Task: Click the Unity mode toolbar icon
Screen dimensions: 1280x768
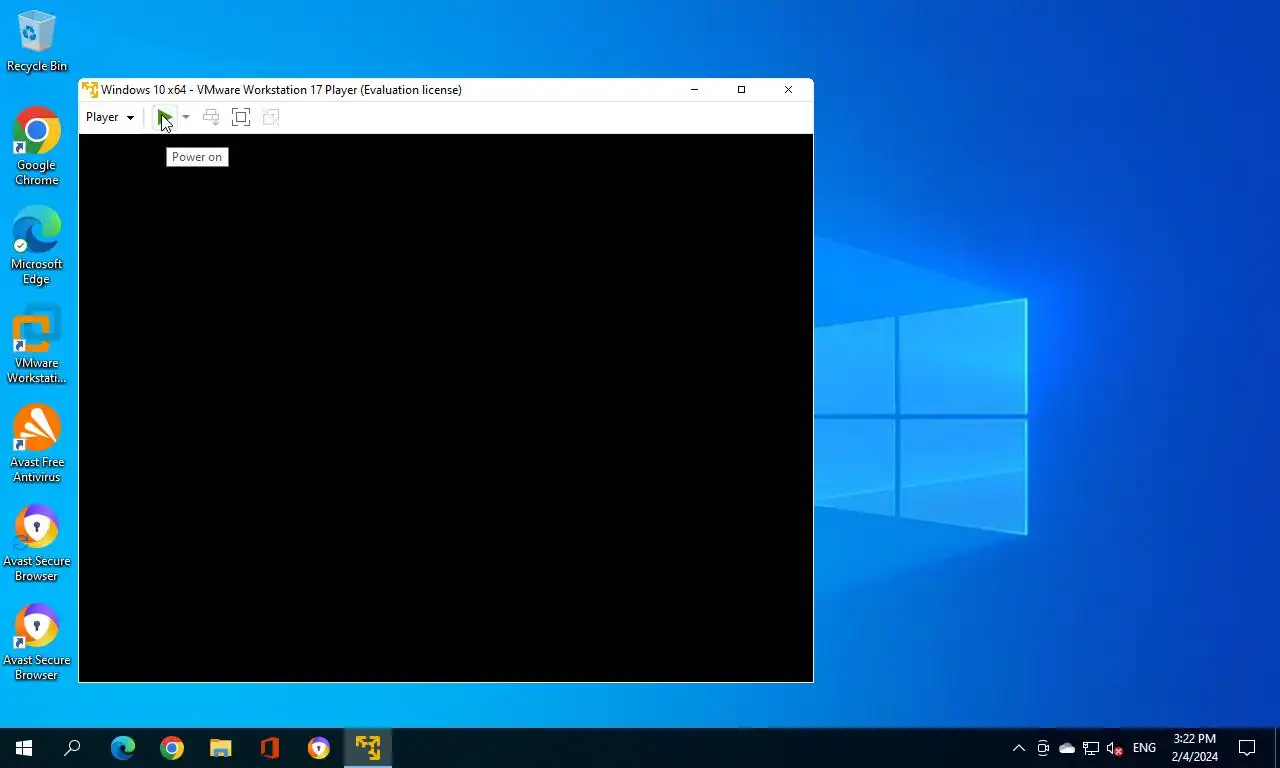Action: coord(271,117)
